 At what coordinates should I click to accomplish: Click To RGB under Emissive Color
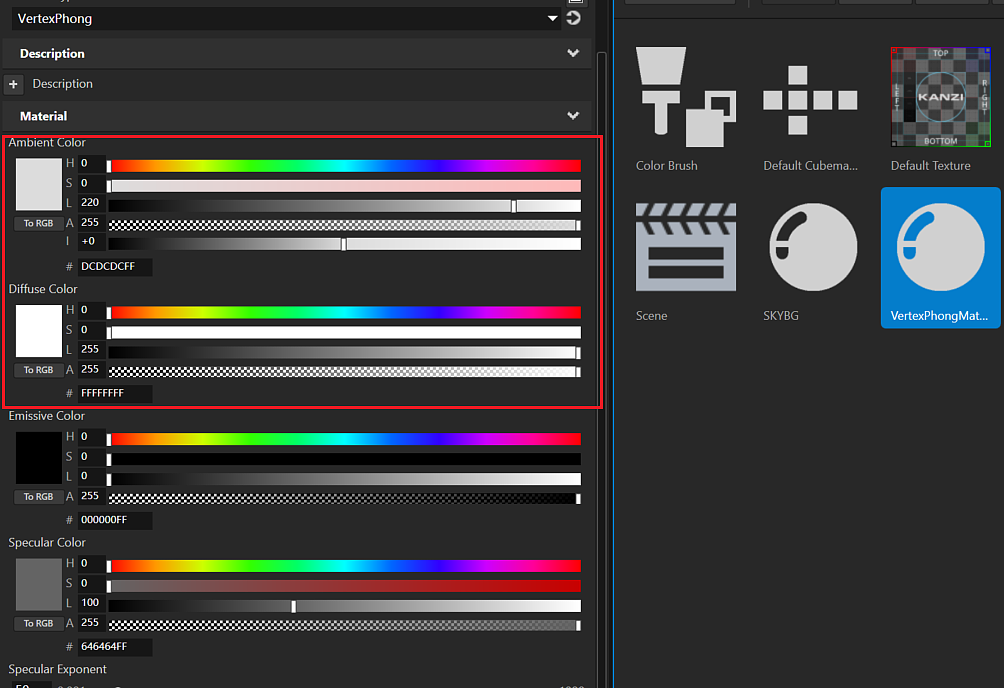coord(38,497)
